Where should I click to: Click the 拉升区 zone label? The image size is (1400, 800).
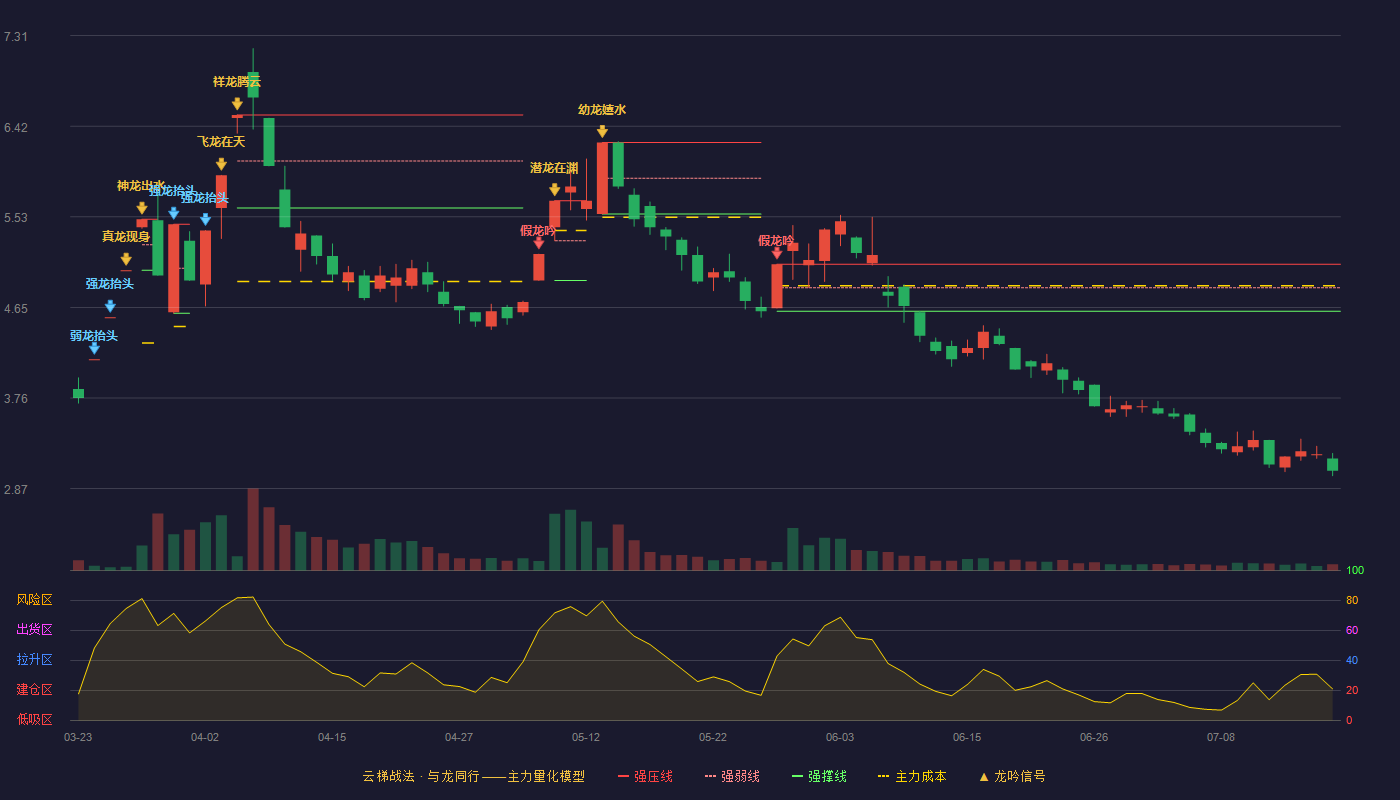(35, 660)
